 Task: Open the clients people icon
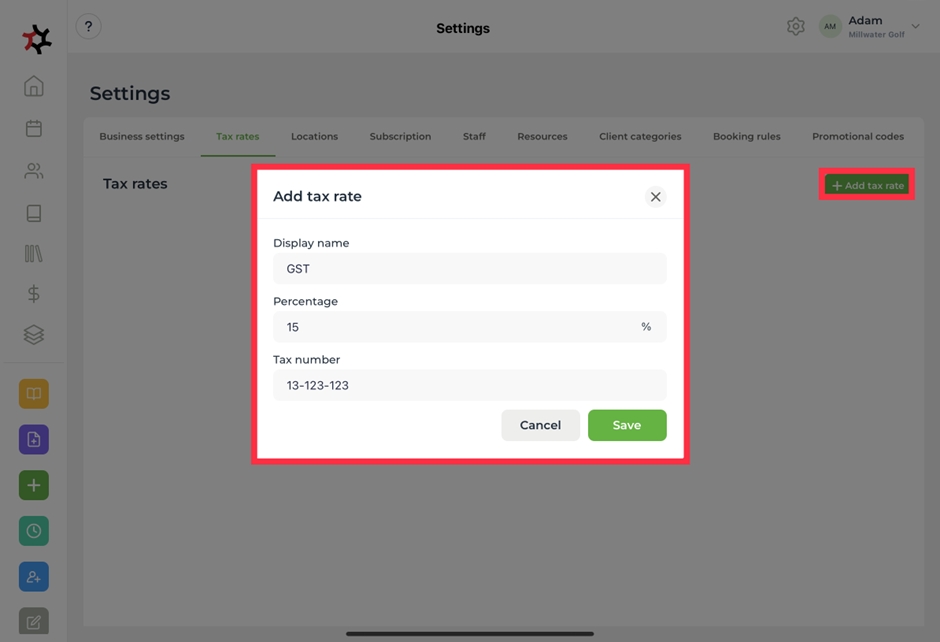click(x=34, y=171)
